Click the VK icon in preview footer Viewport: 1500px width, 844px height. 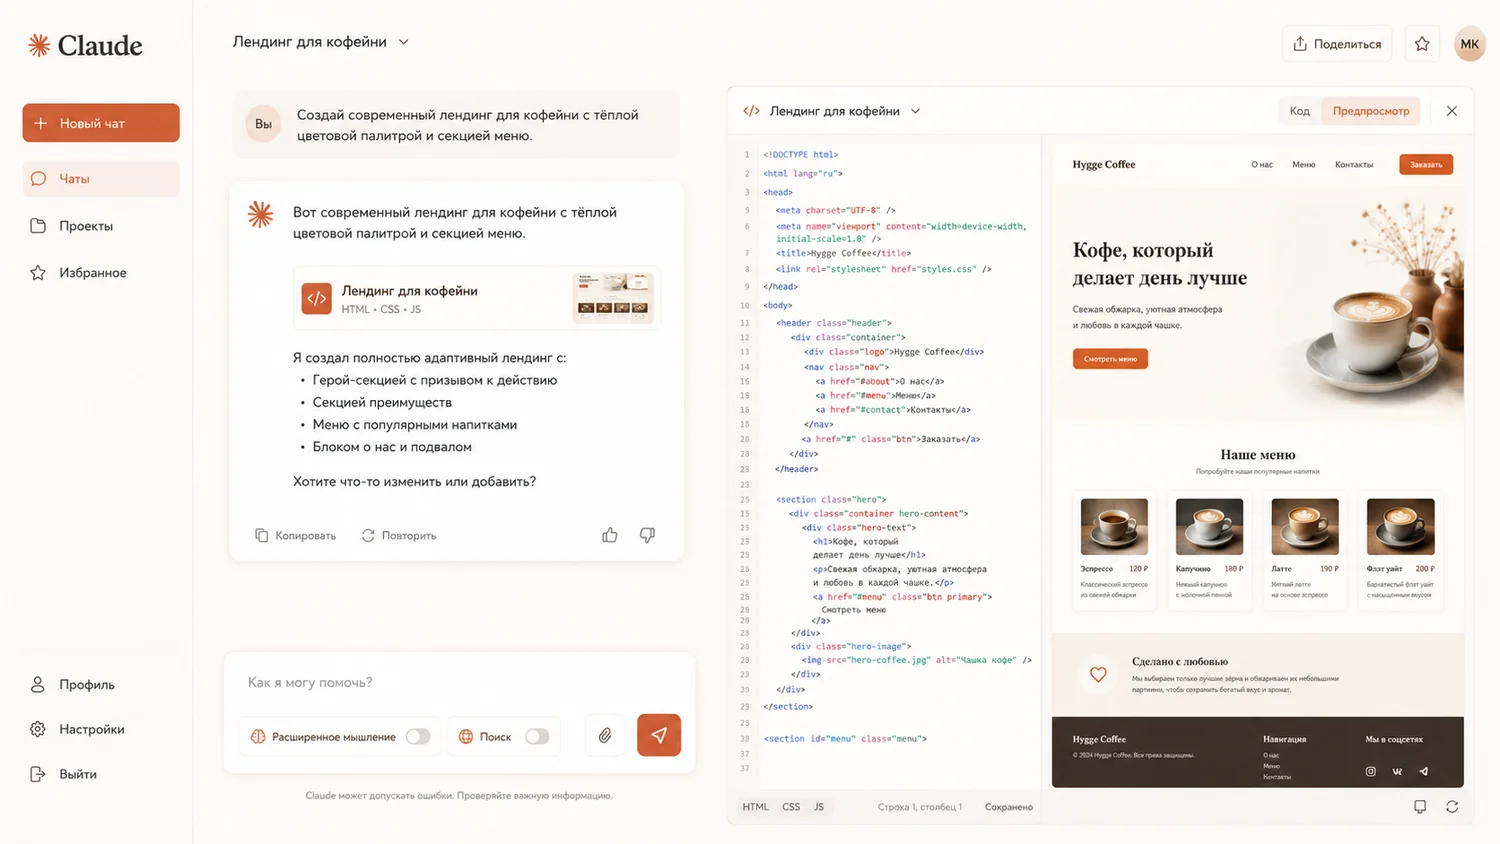pos(1397,771)
